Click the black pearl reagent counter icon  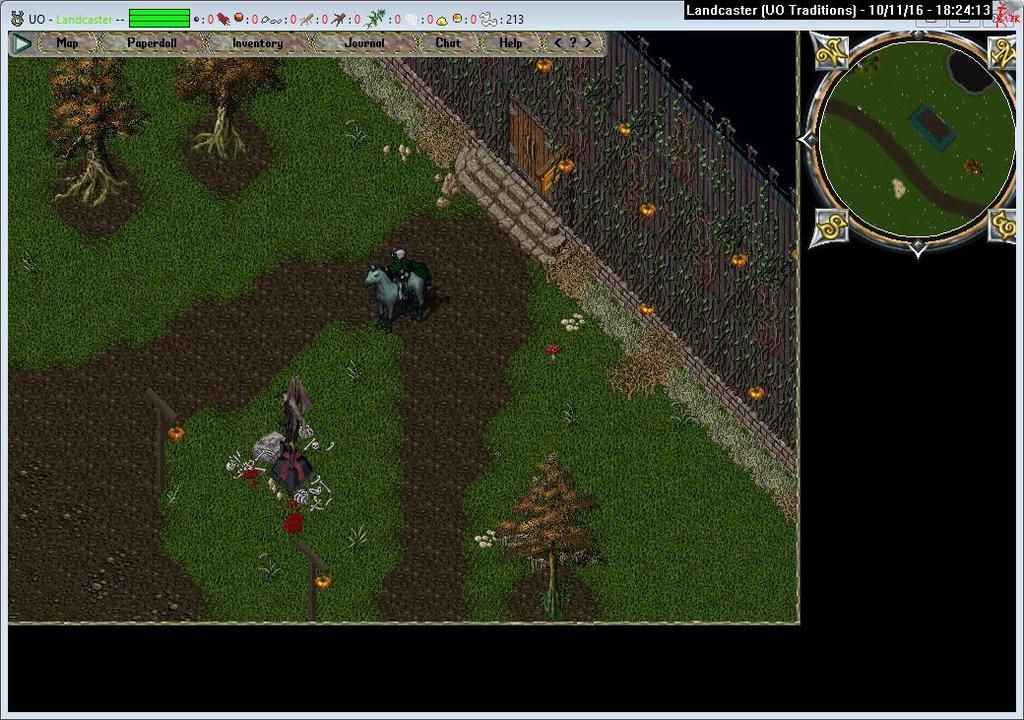click(x=197, y=20)
